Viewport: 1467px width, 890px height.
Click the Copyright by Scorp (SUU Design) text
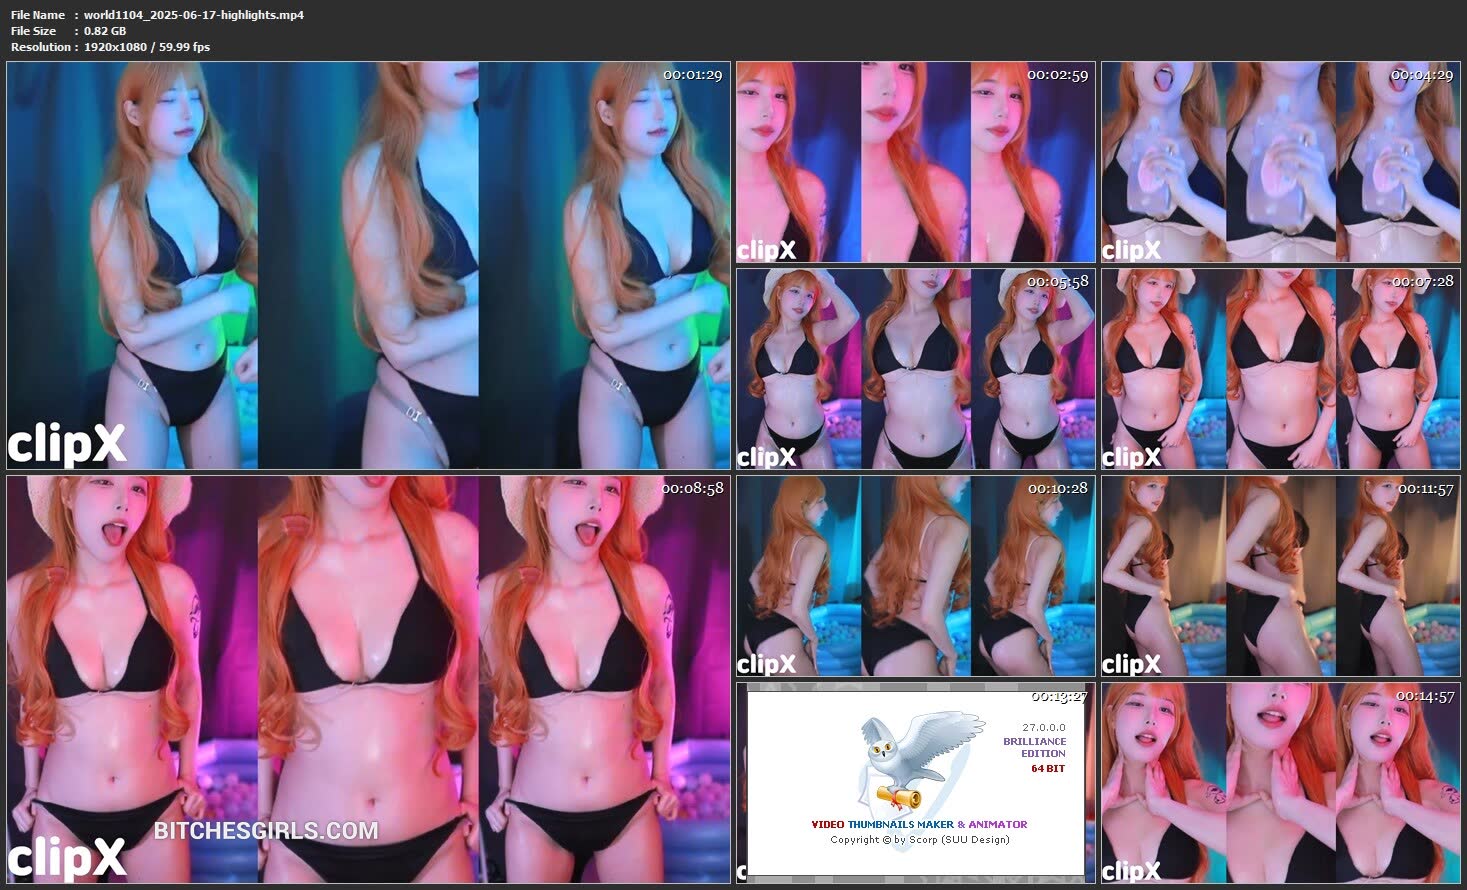coord(919,839)
